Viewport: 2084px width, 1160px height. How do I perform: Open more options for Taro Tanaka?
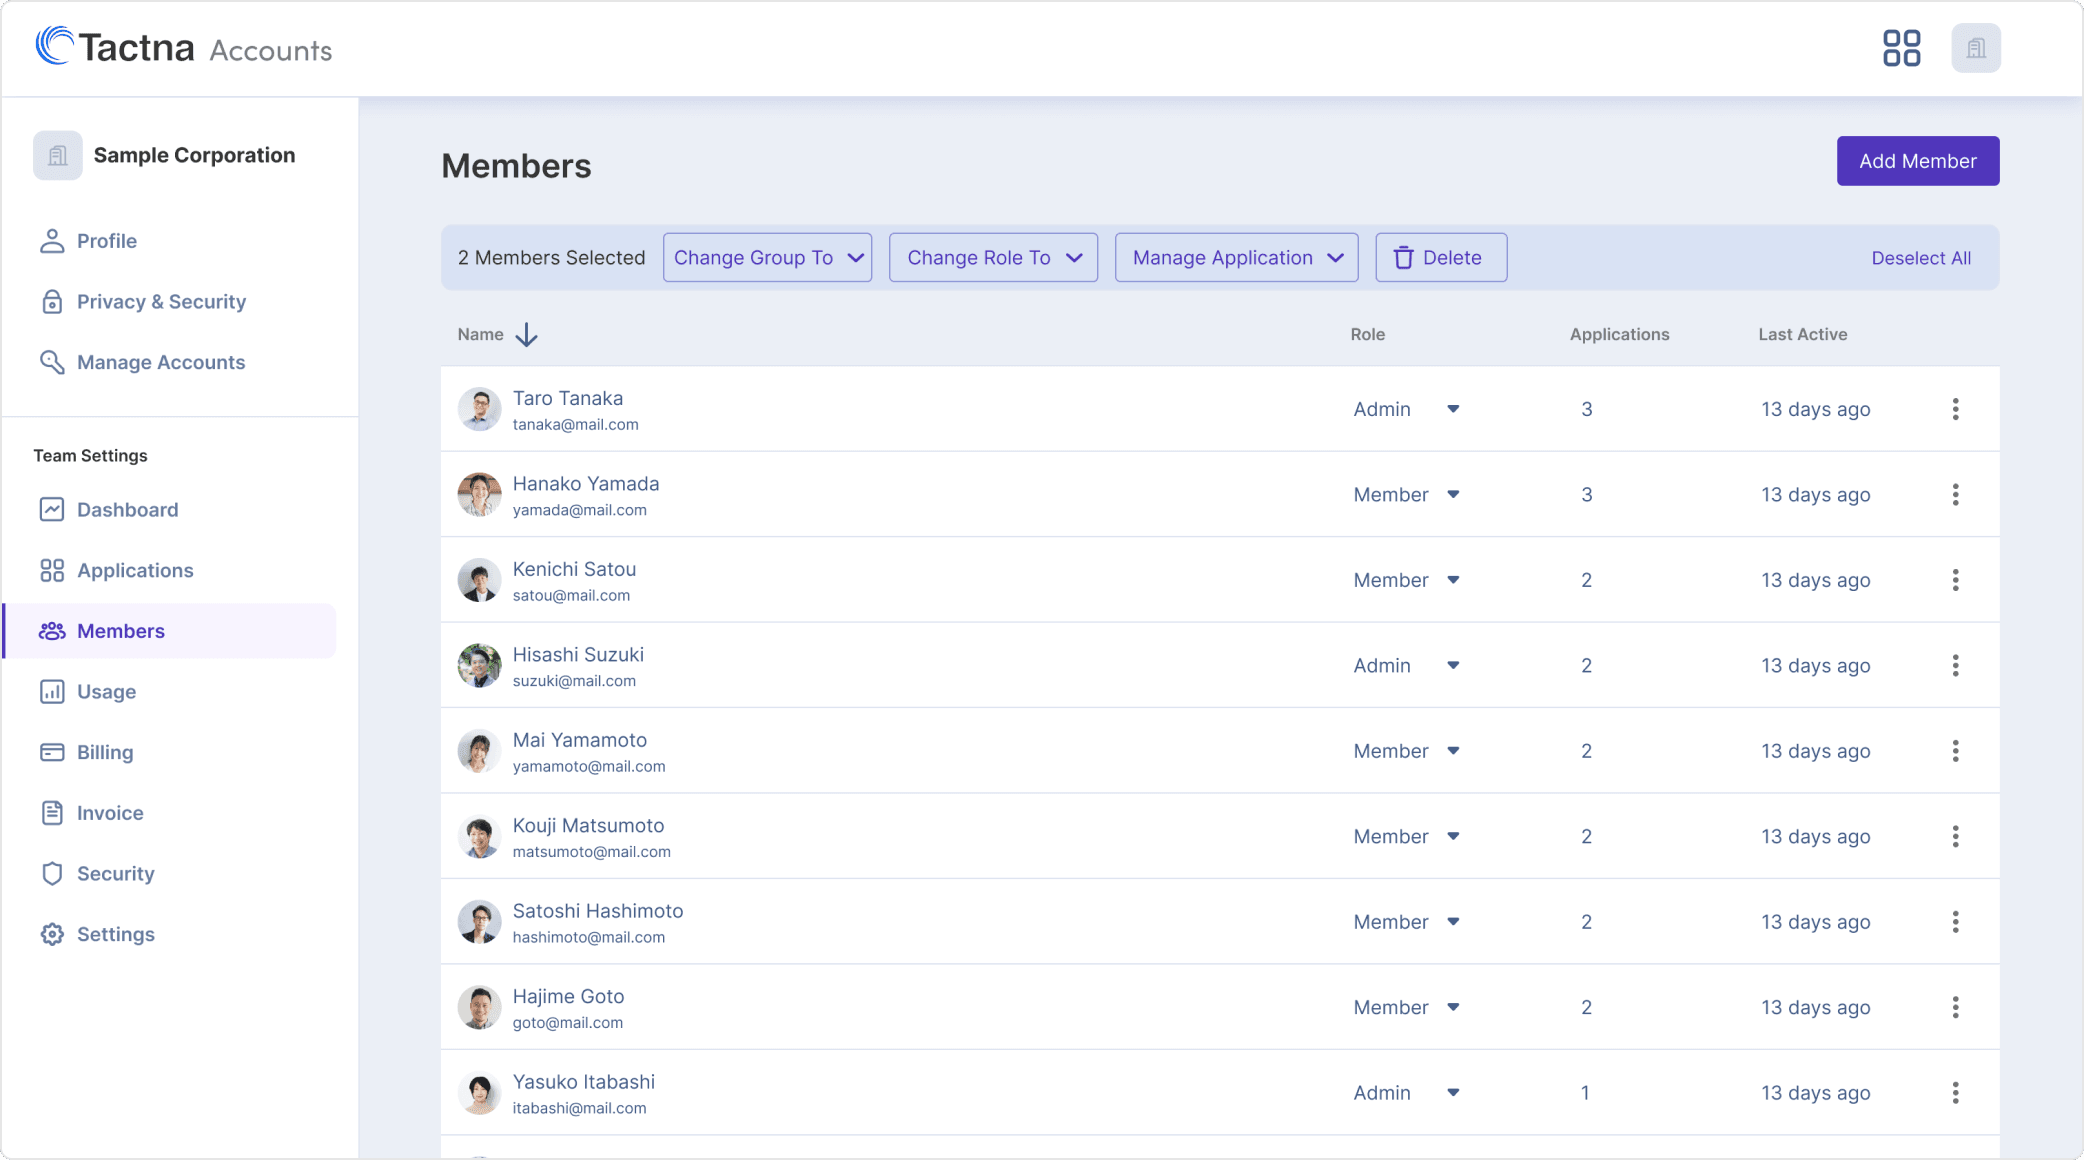tap(1955, 409)
